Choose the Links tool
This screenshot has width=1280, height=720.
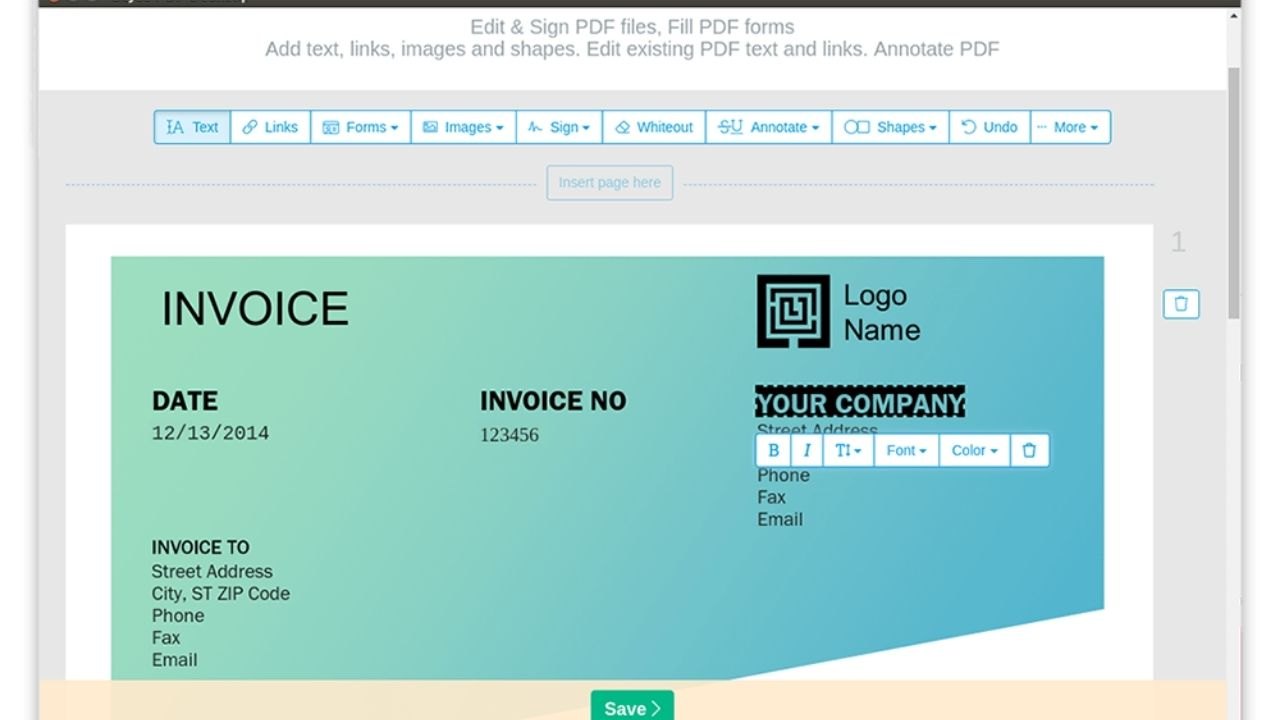coord(270,127)
